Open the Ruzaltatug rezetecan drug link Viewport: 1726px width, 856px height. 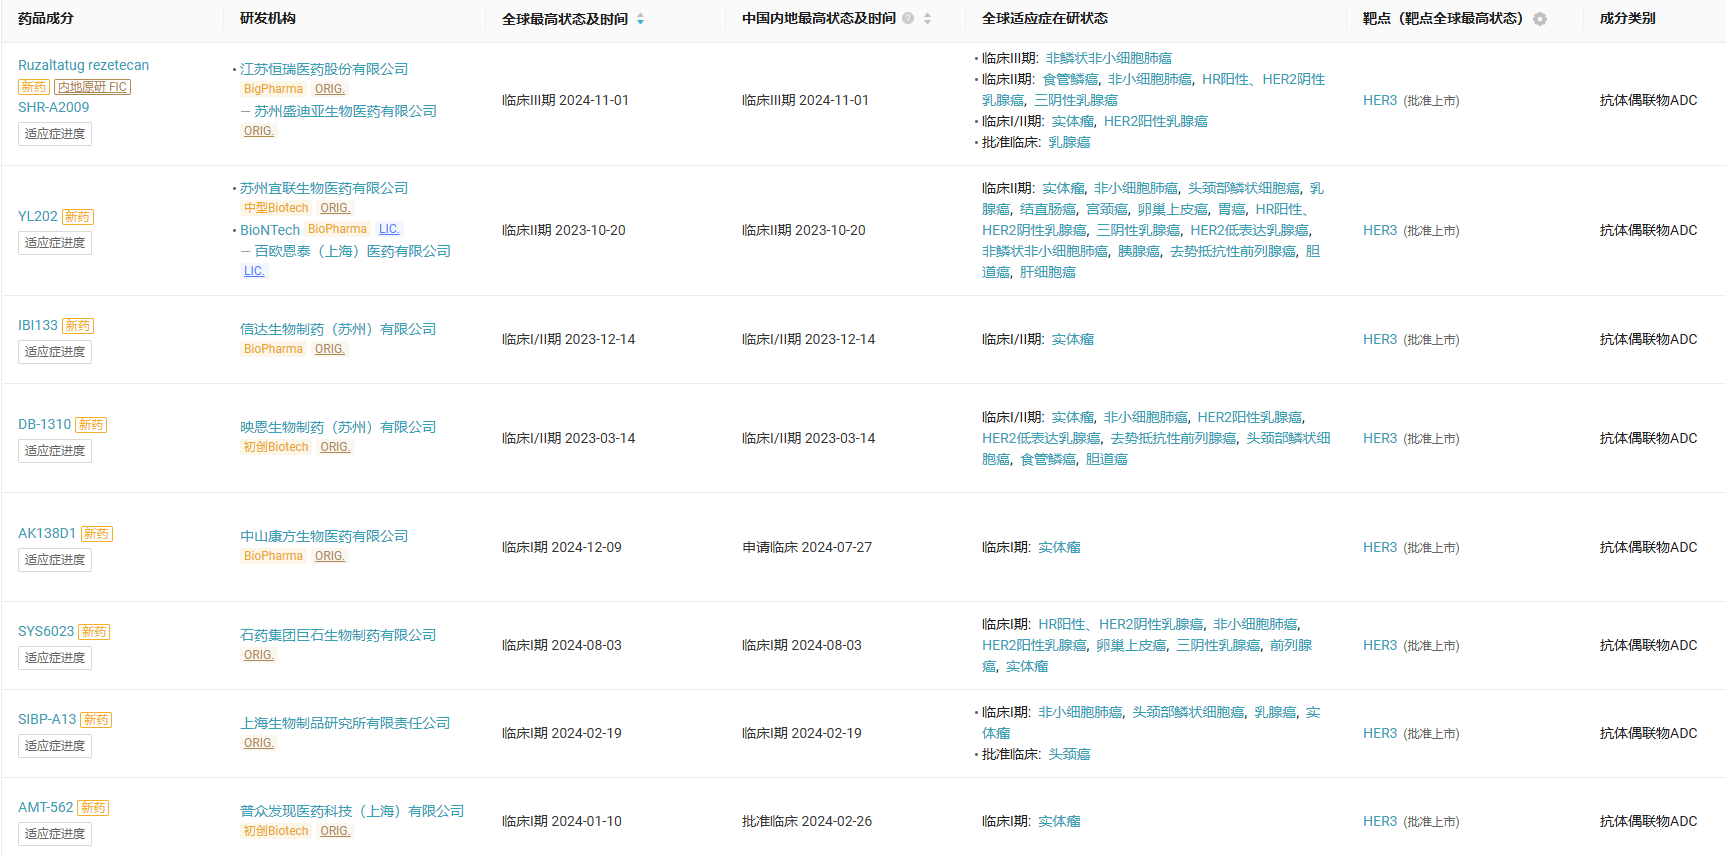[x=83, y=65]
